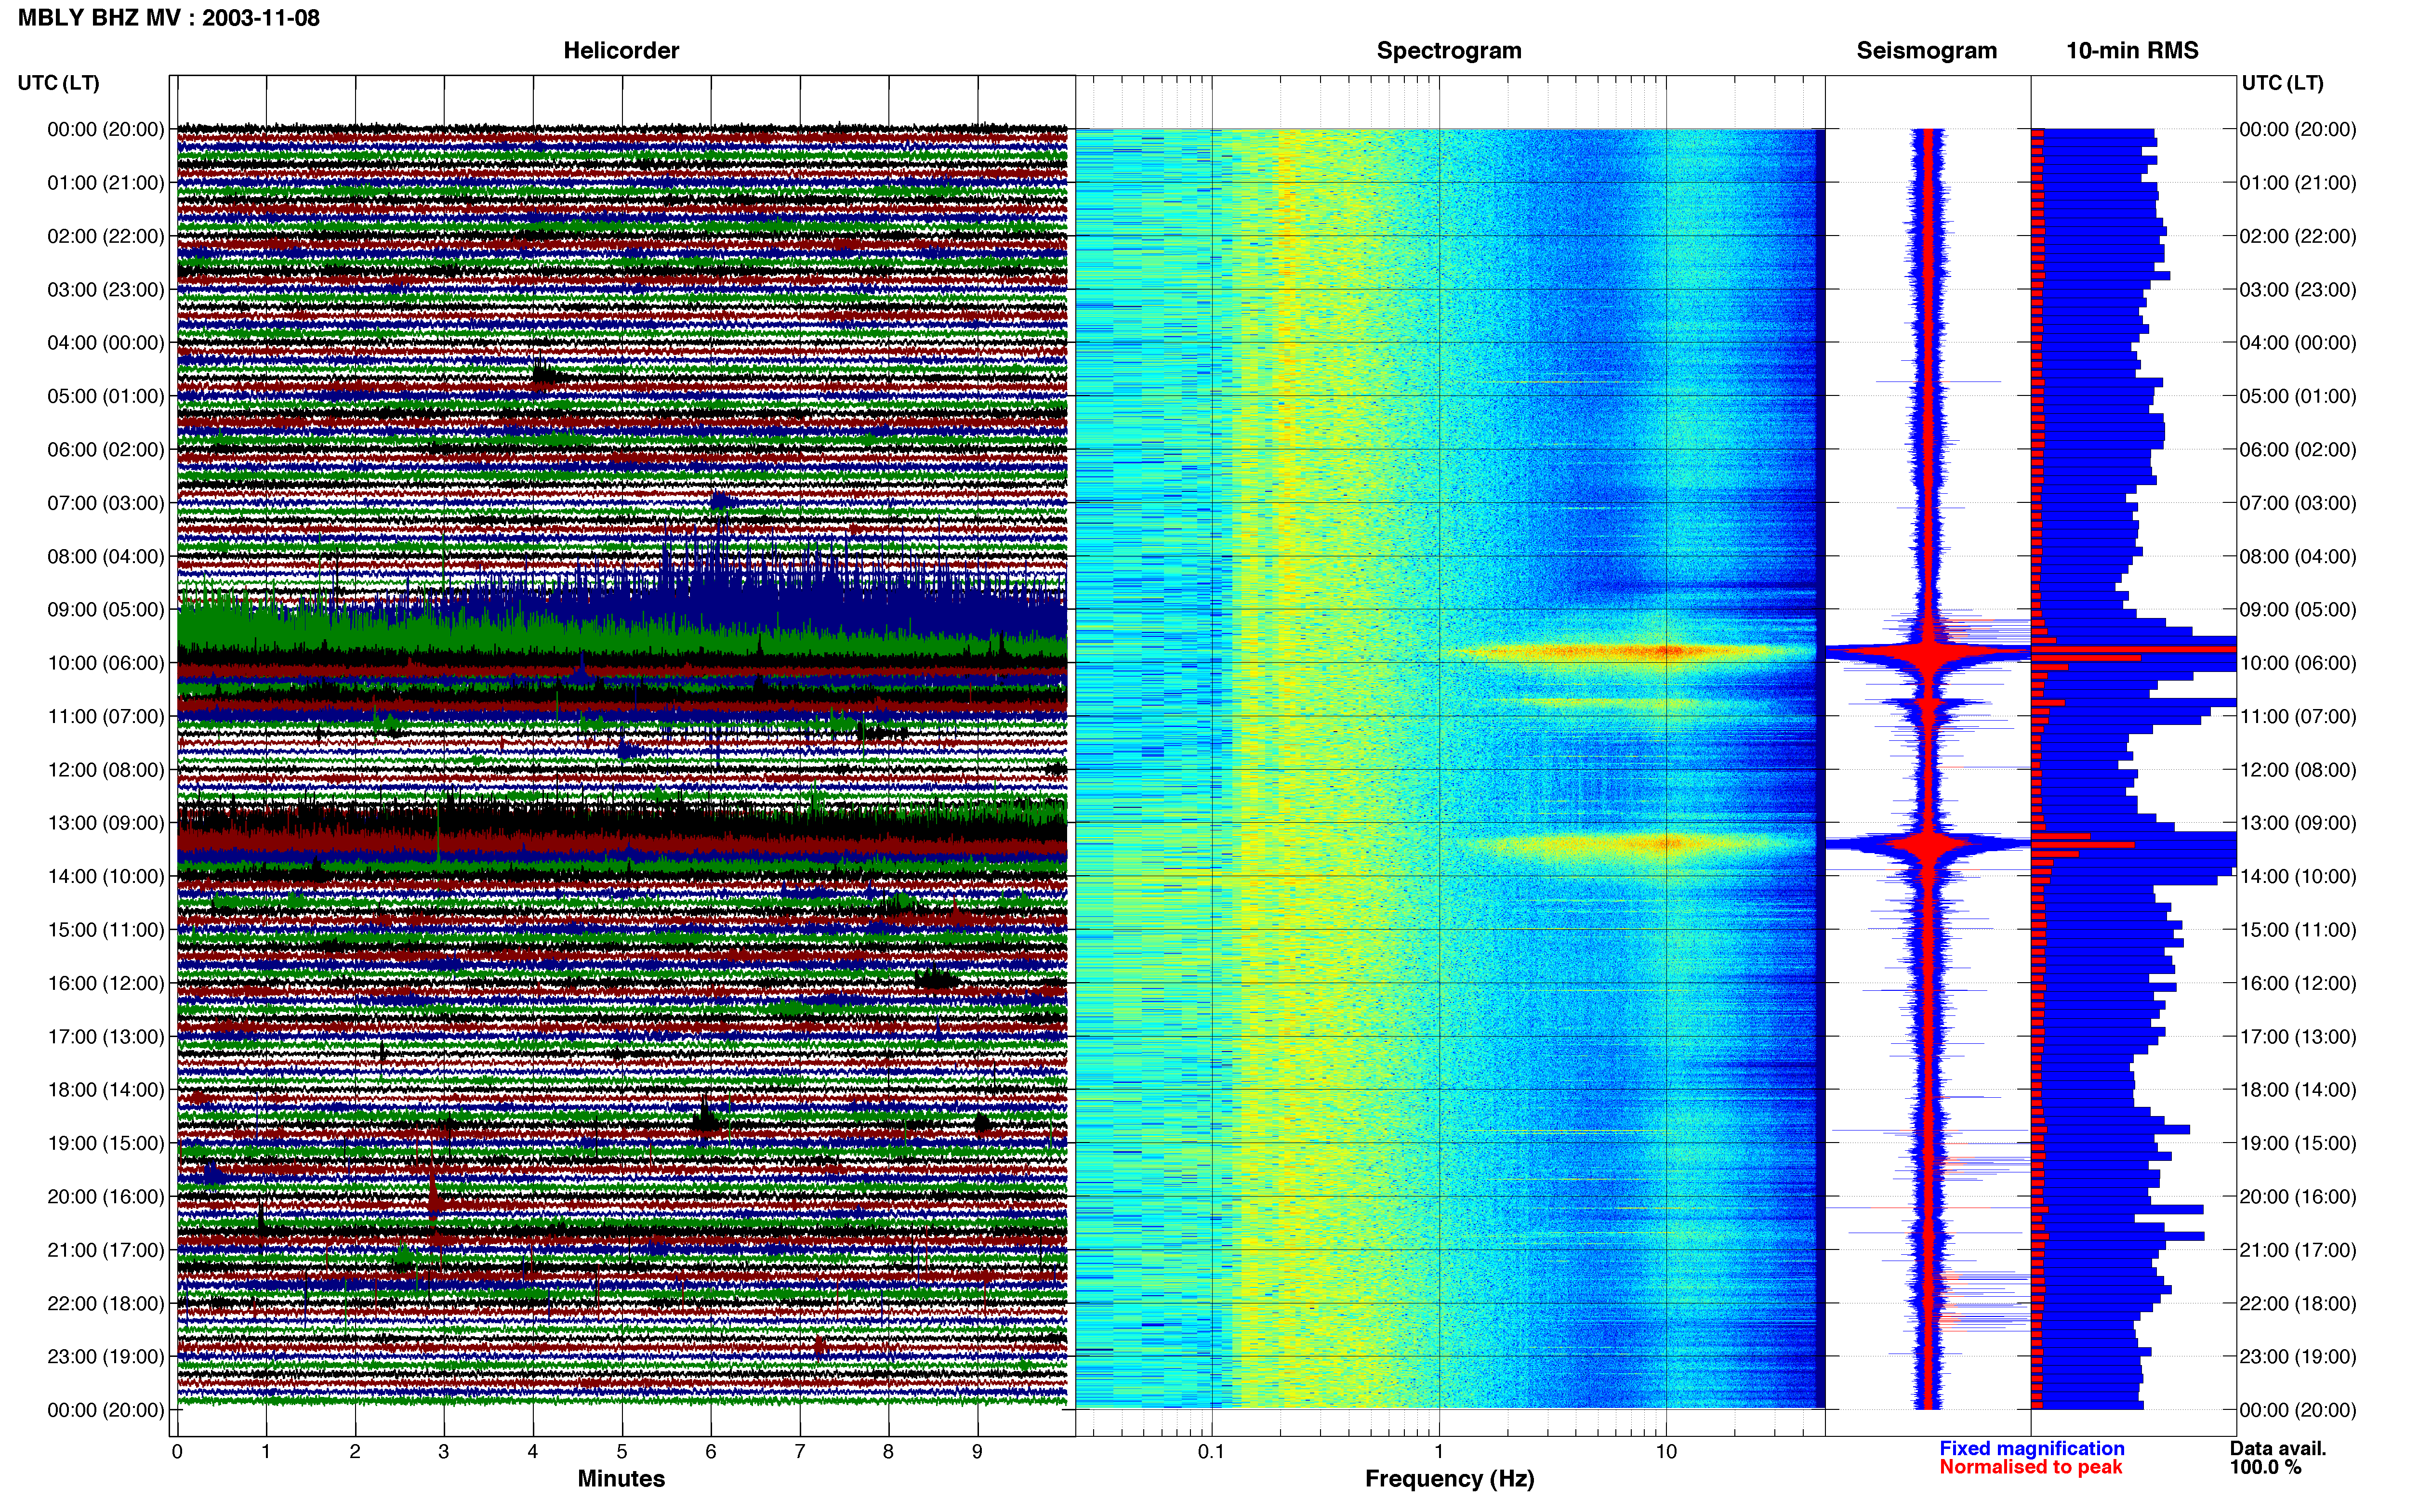Select '13:00 (09:00)' on the RMS-side time axis
The height and width of the screenshot is (1512, 2418).
[2298, 823]
